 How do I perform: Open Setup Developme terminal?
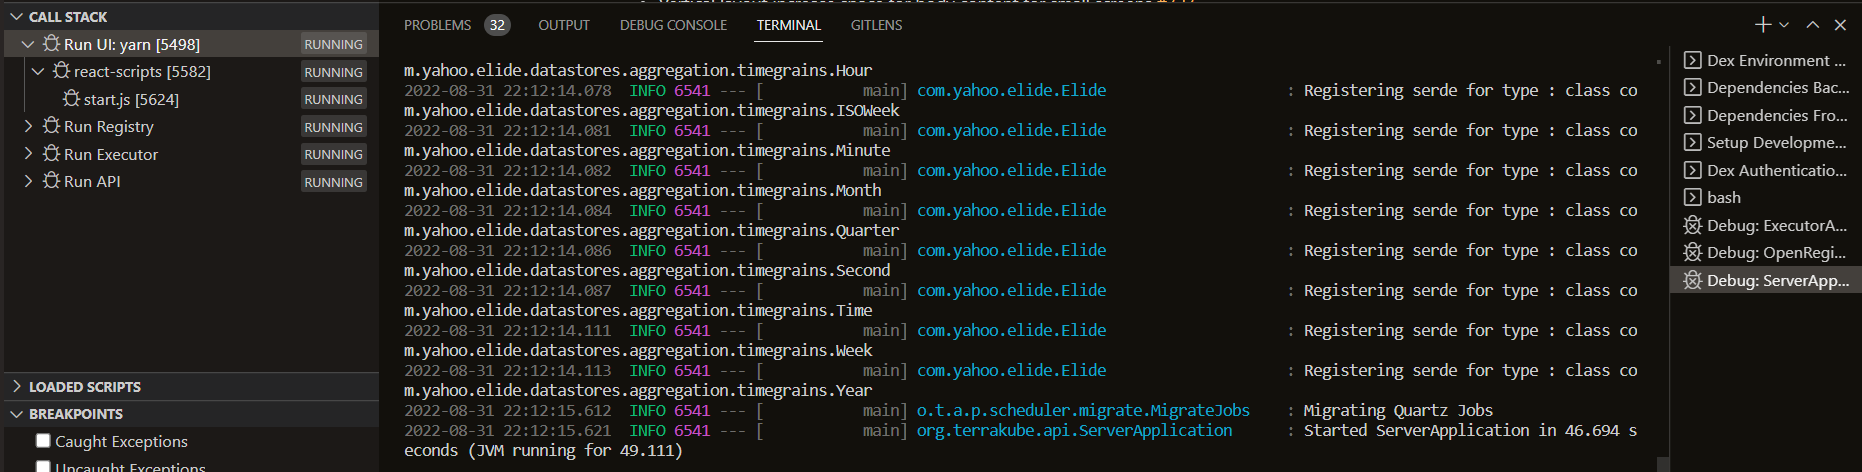[1766, 143]
